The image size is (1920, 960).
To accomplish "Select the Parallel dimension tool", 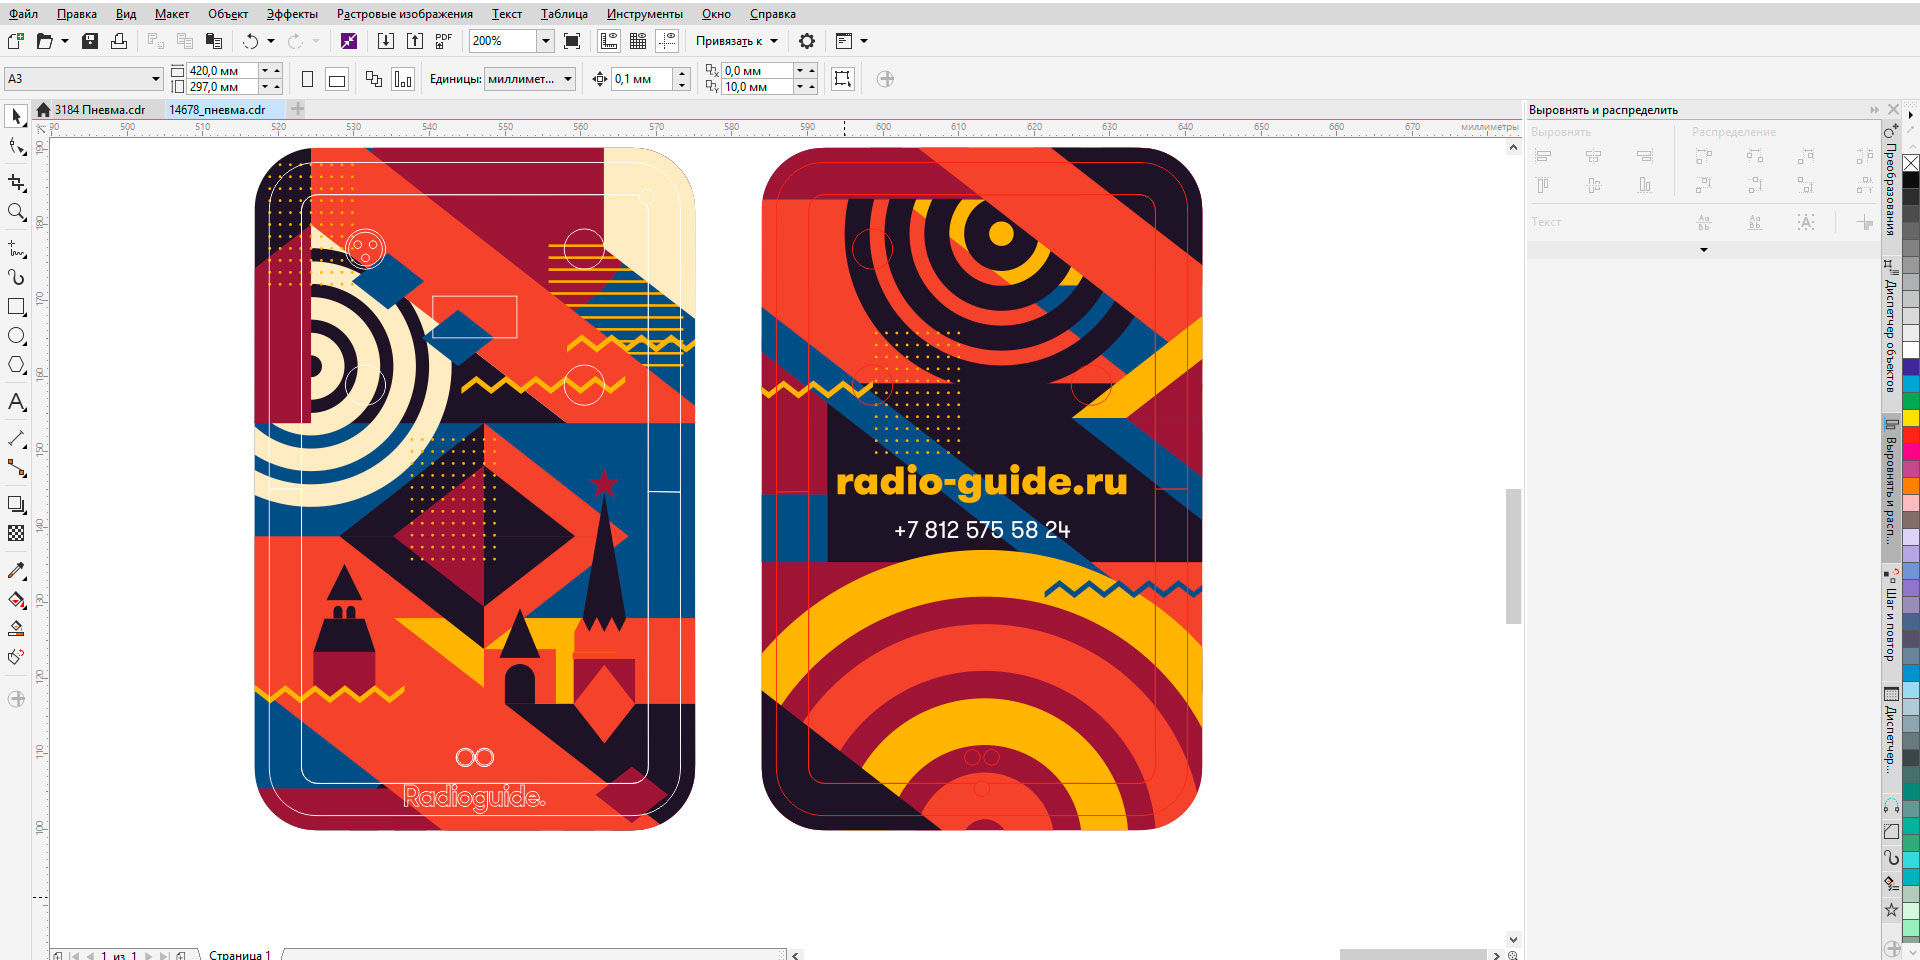I will tap(16, 438).
